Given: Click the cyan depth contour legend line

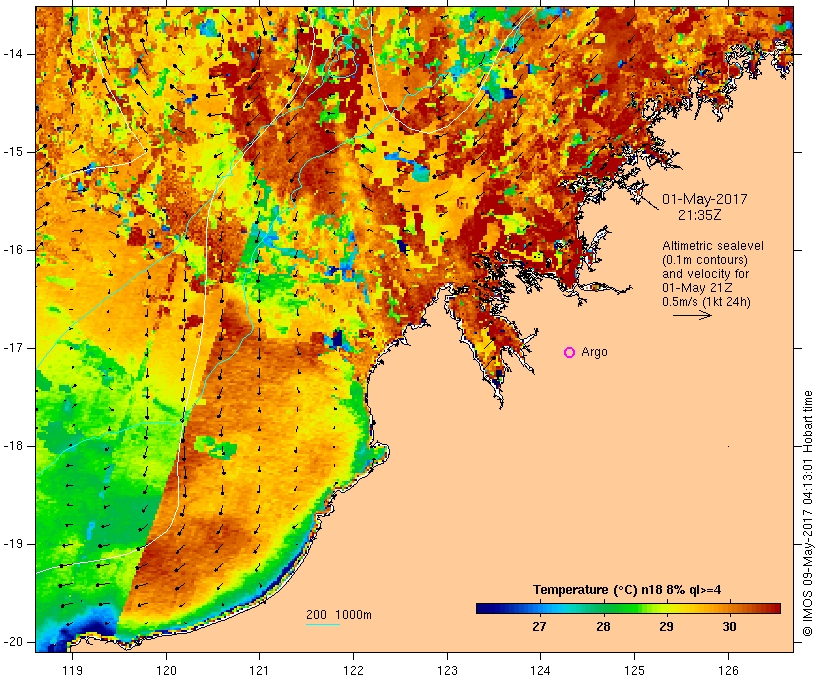Looking at the screenshot, I should point(323,624).
